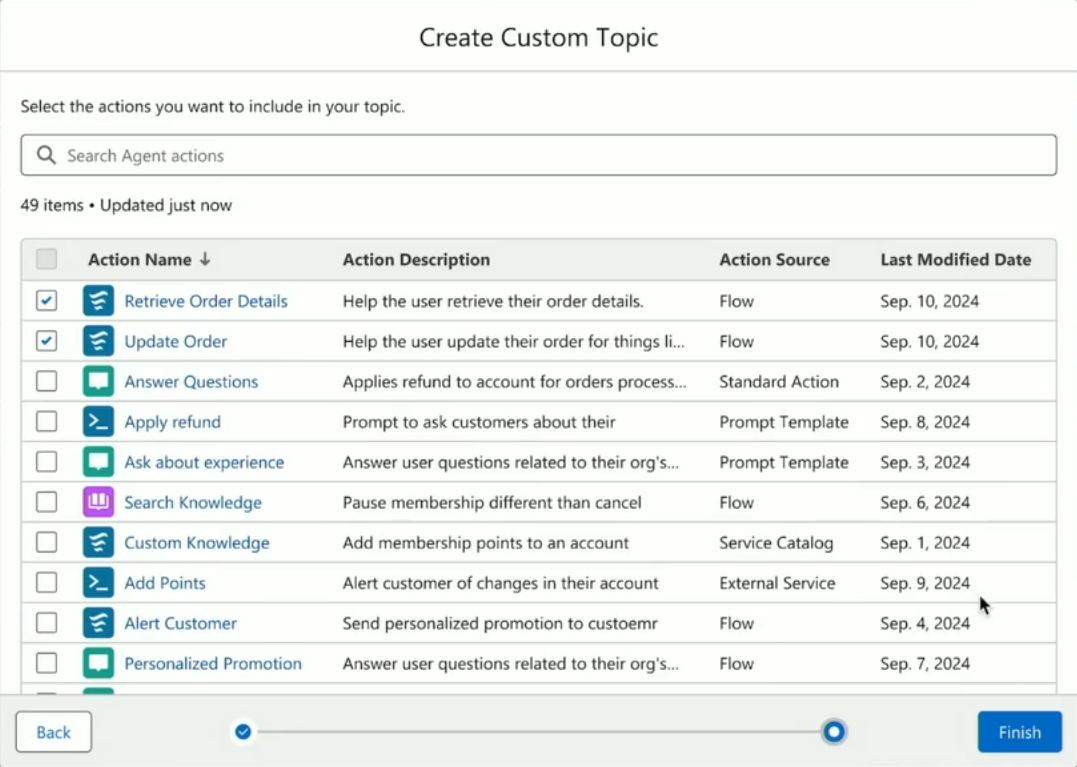Click the chat icon beside Answer Questions

tap(98, 382)
